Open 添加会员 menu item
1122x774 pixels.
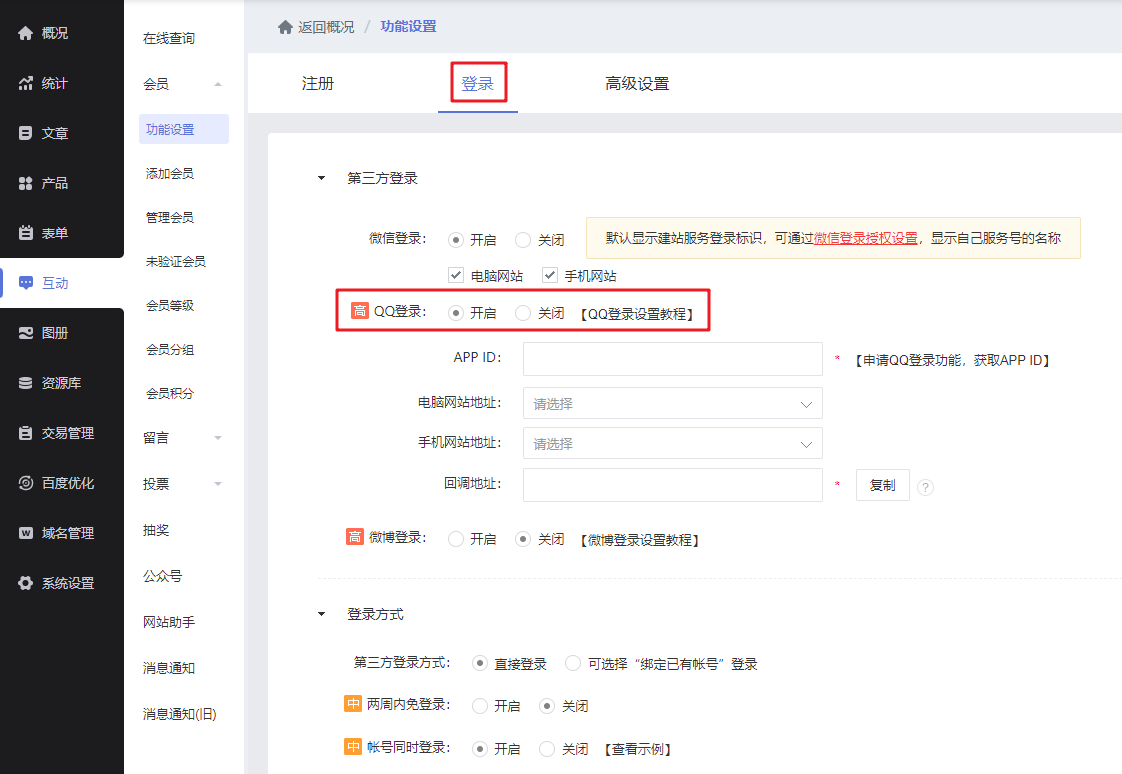(170, 173)
